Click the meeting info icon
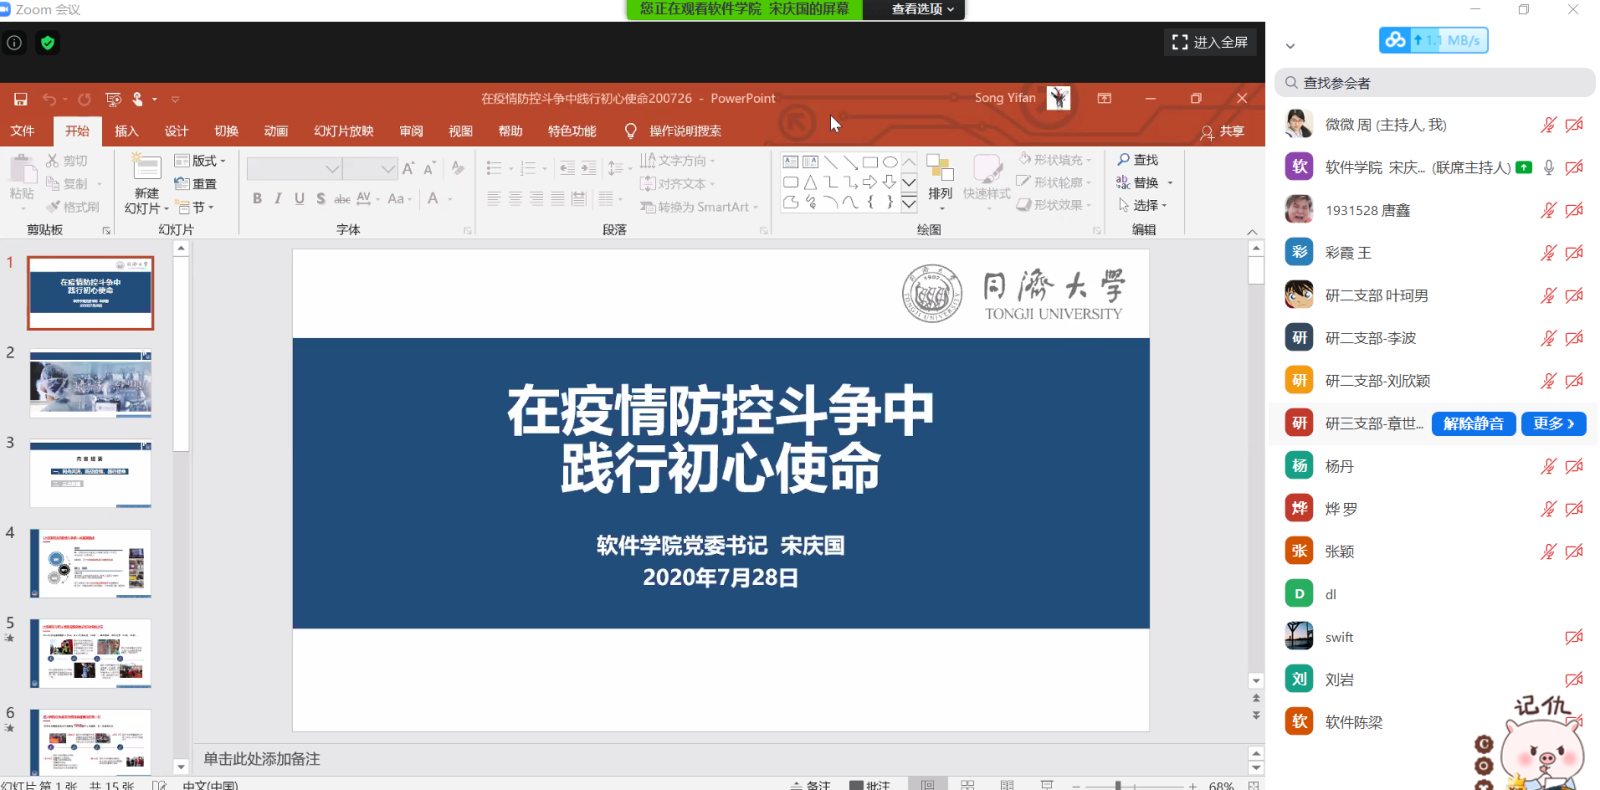The width and height of the screenshot is (1600, 790). pos(14,42)
